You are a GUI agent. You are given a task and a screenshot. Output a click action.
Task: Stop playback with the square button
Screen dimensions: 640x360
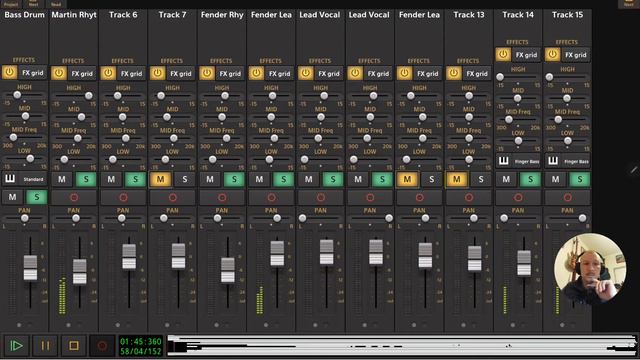73,346
